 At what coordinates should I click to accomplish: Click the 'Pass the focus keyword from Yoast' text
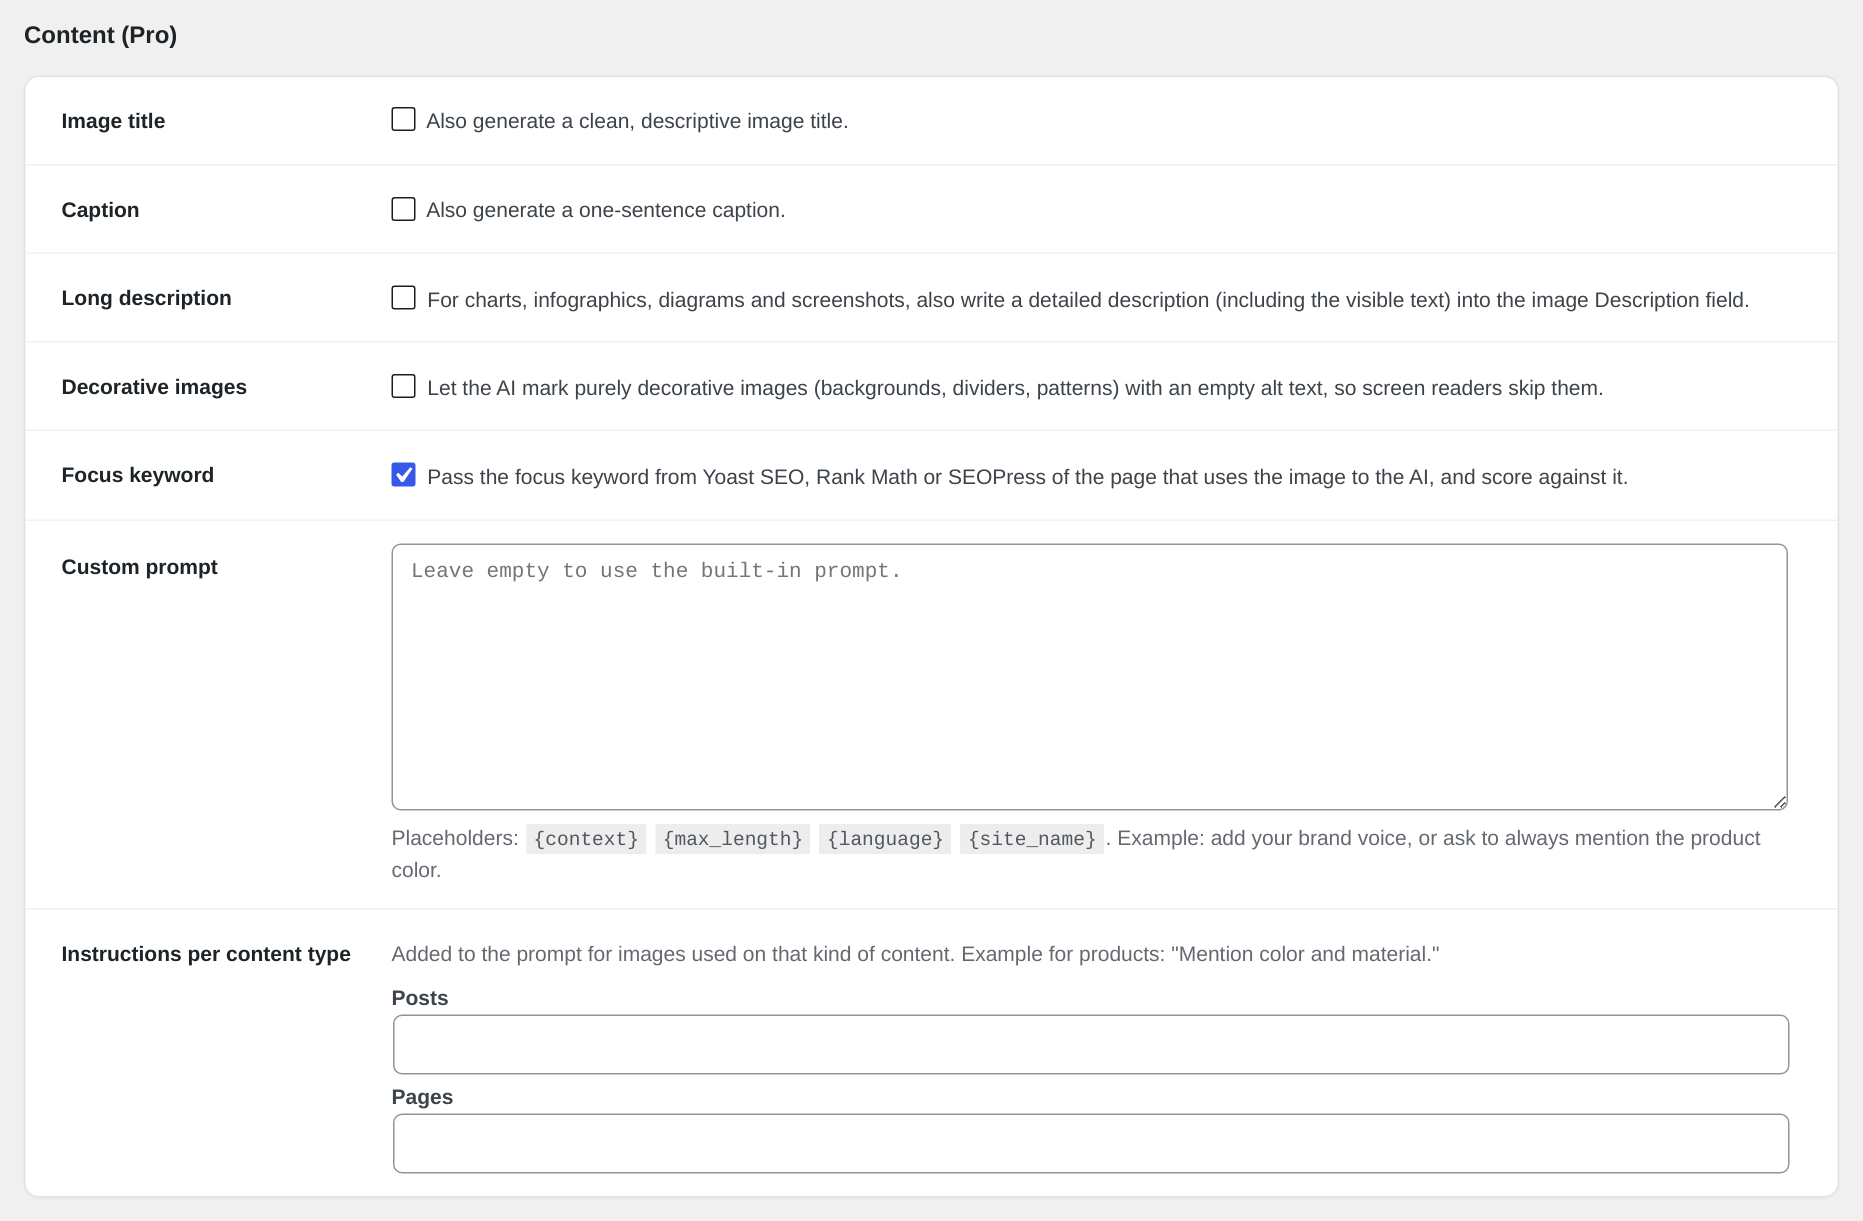click(x=1028, y=477)
